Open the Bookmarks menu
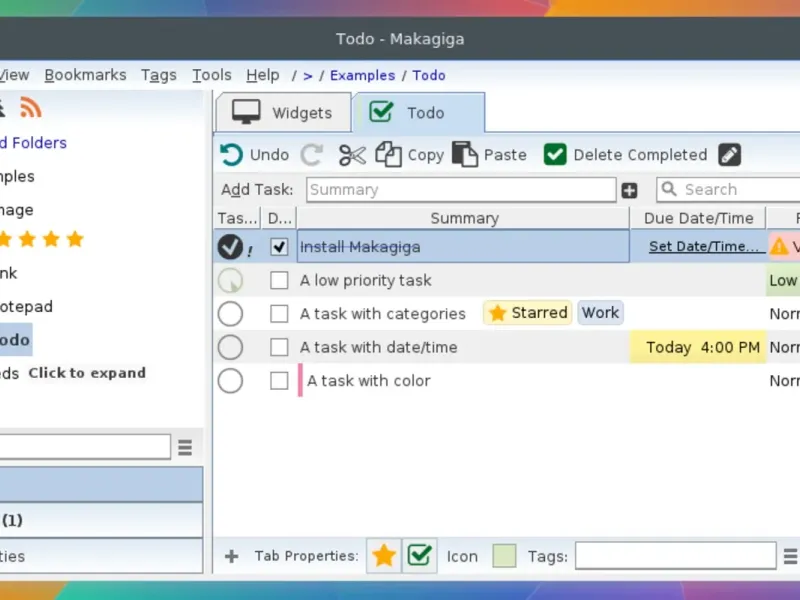Screen dimensions: 800x600 click(x=85, y=75)
